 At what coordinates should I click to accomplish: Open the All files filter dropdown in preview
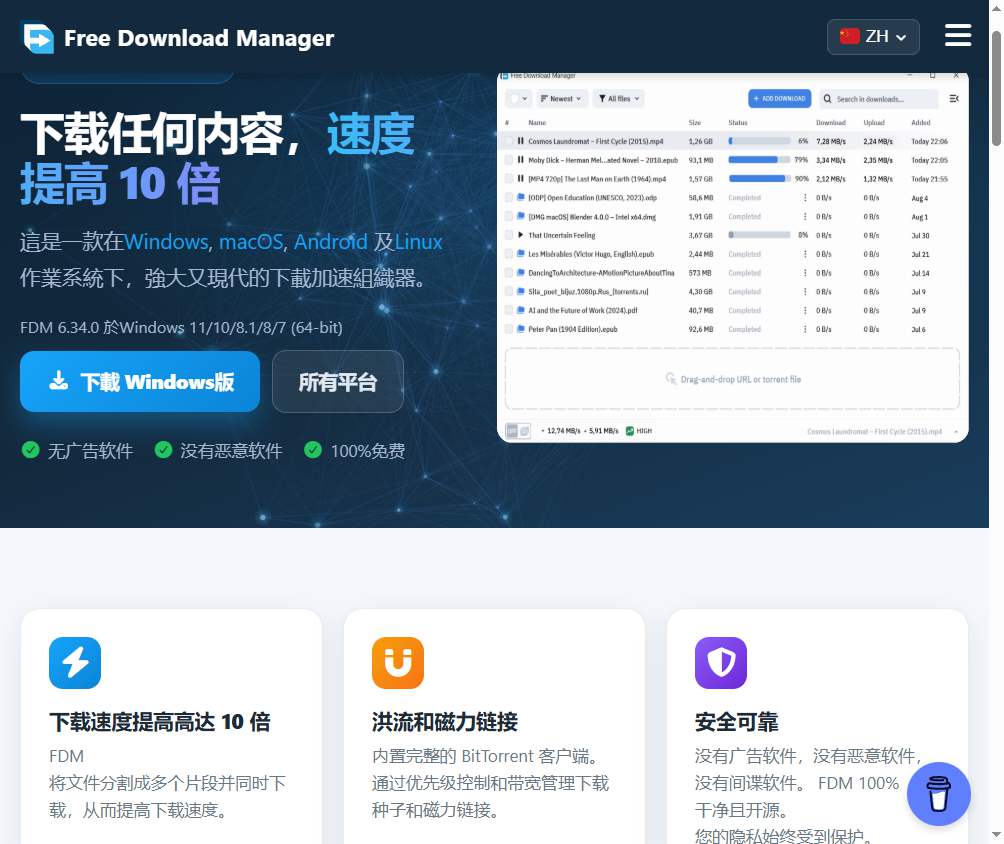pos(619,99)
